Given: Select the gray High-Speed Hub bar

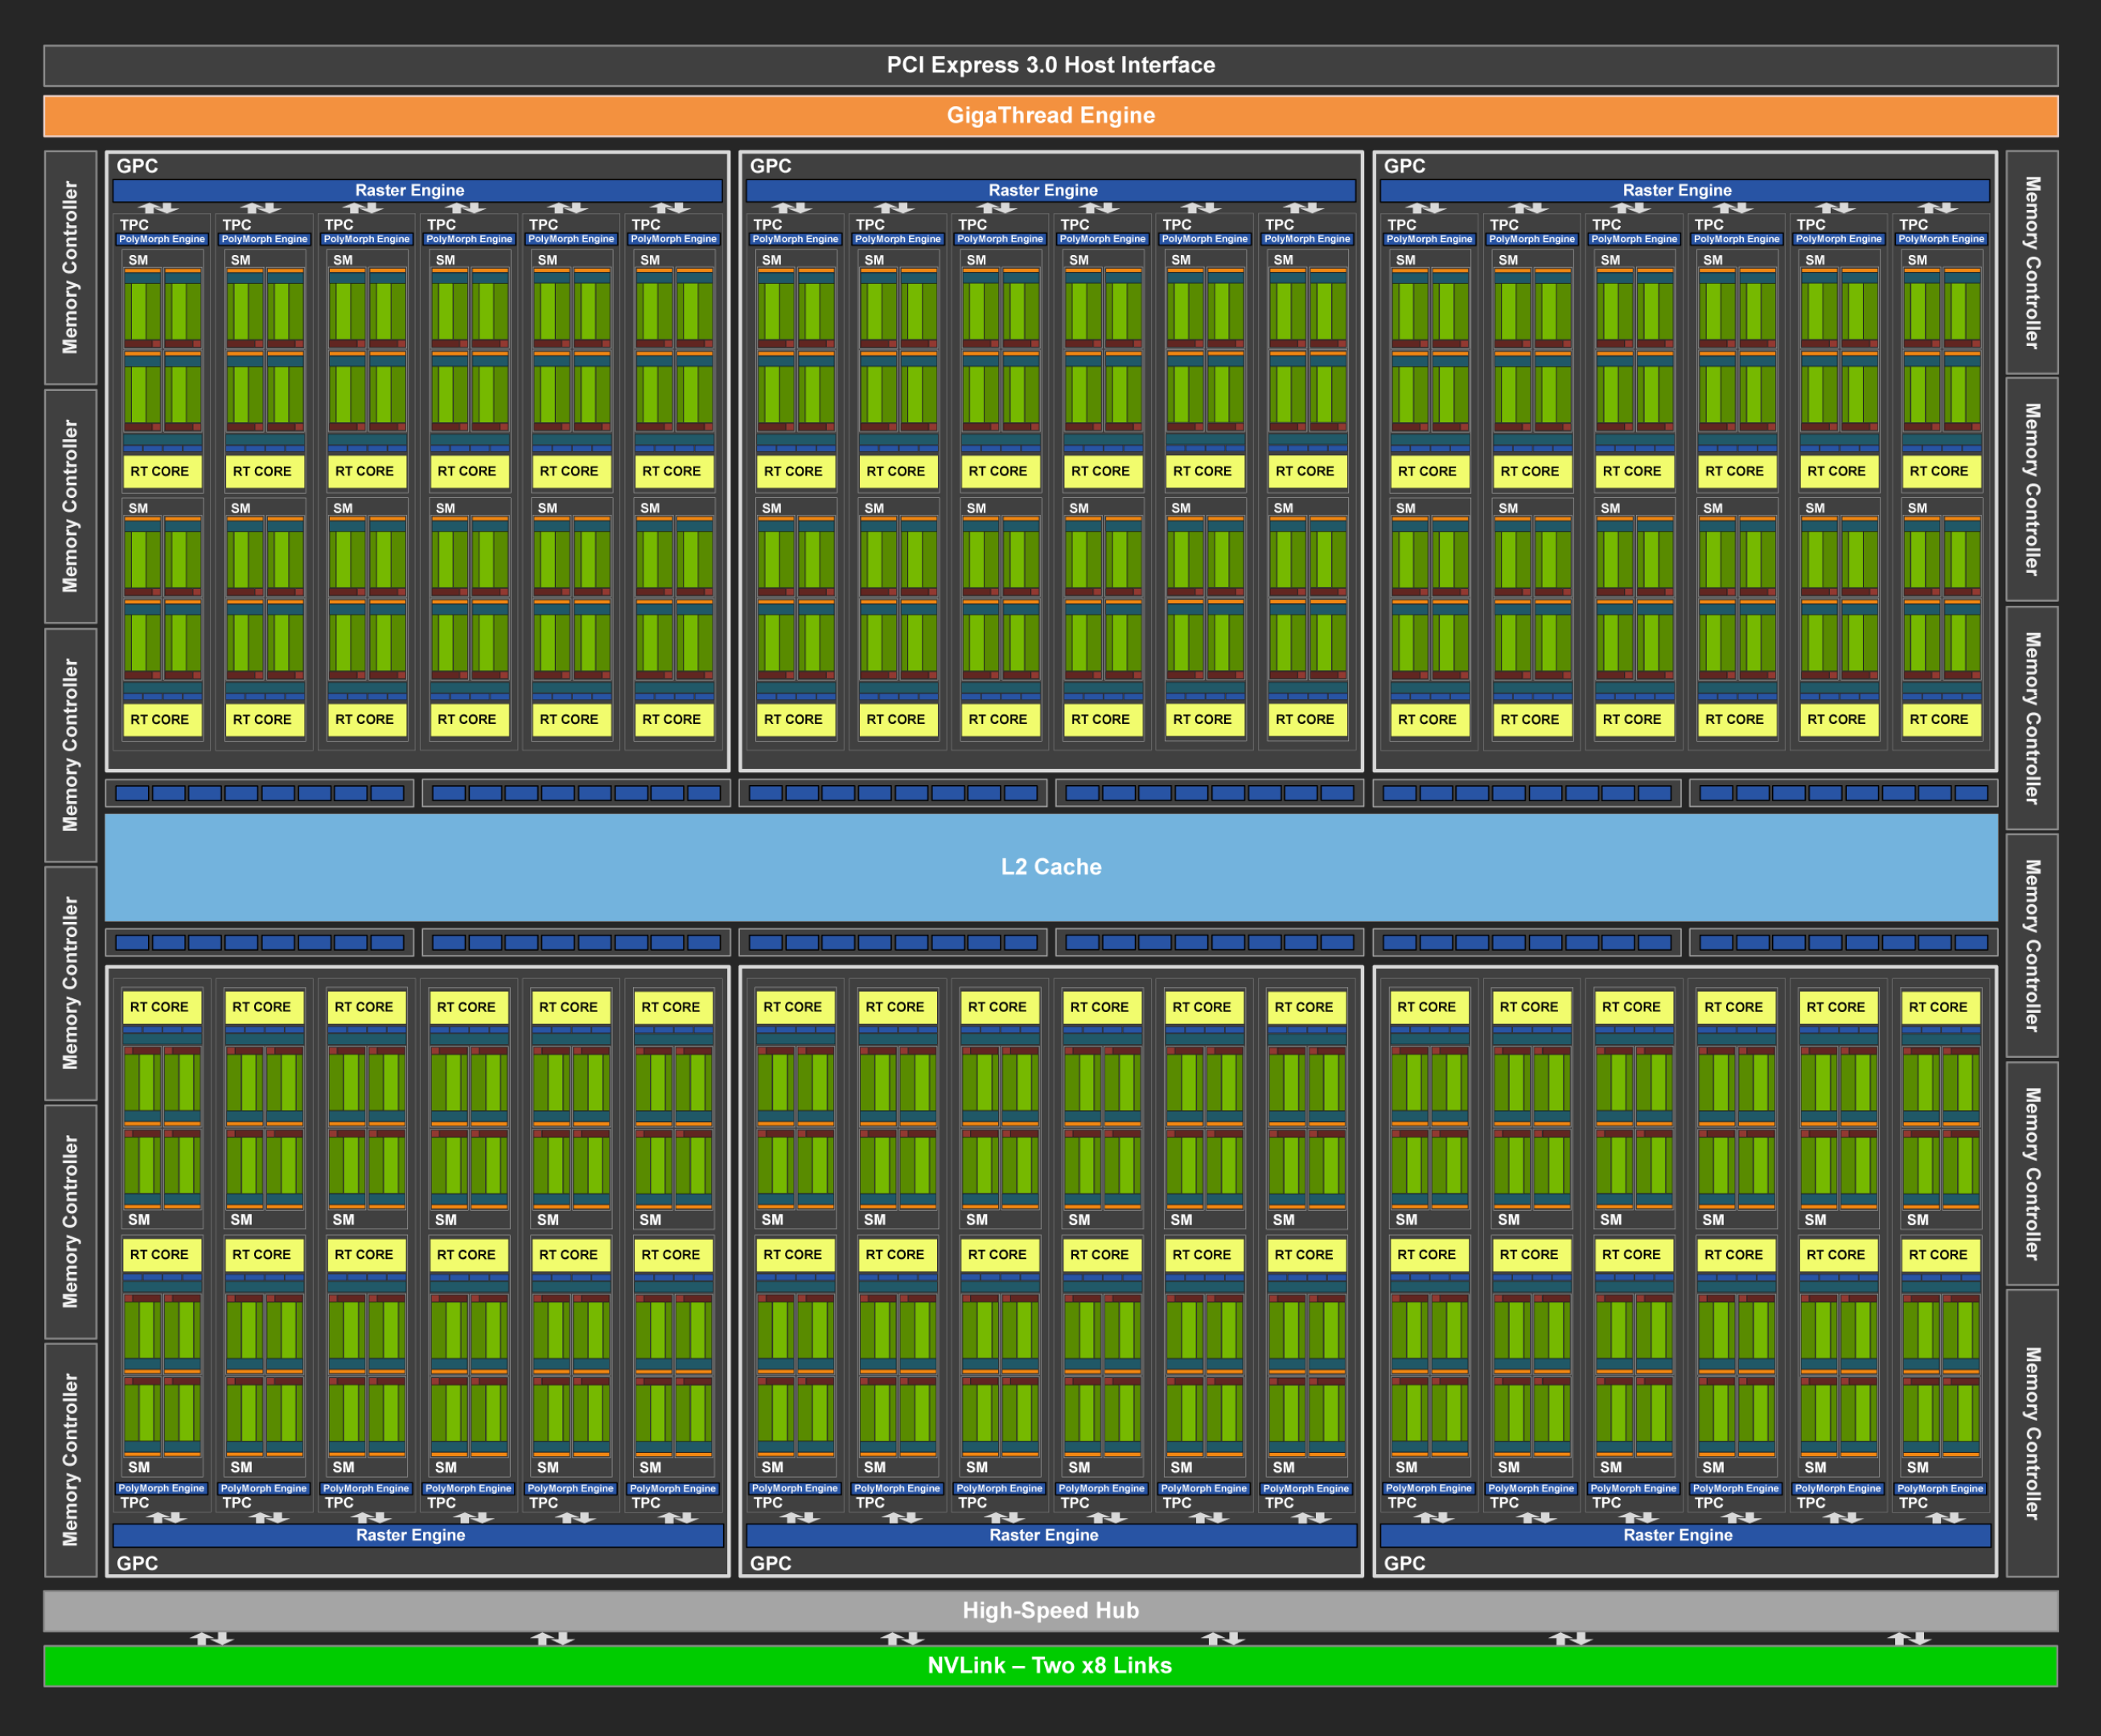Looking at the screenshot, I should point(1050,1610).
